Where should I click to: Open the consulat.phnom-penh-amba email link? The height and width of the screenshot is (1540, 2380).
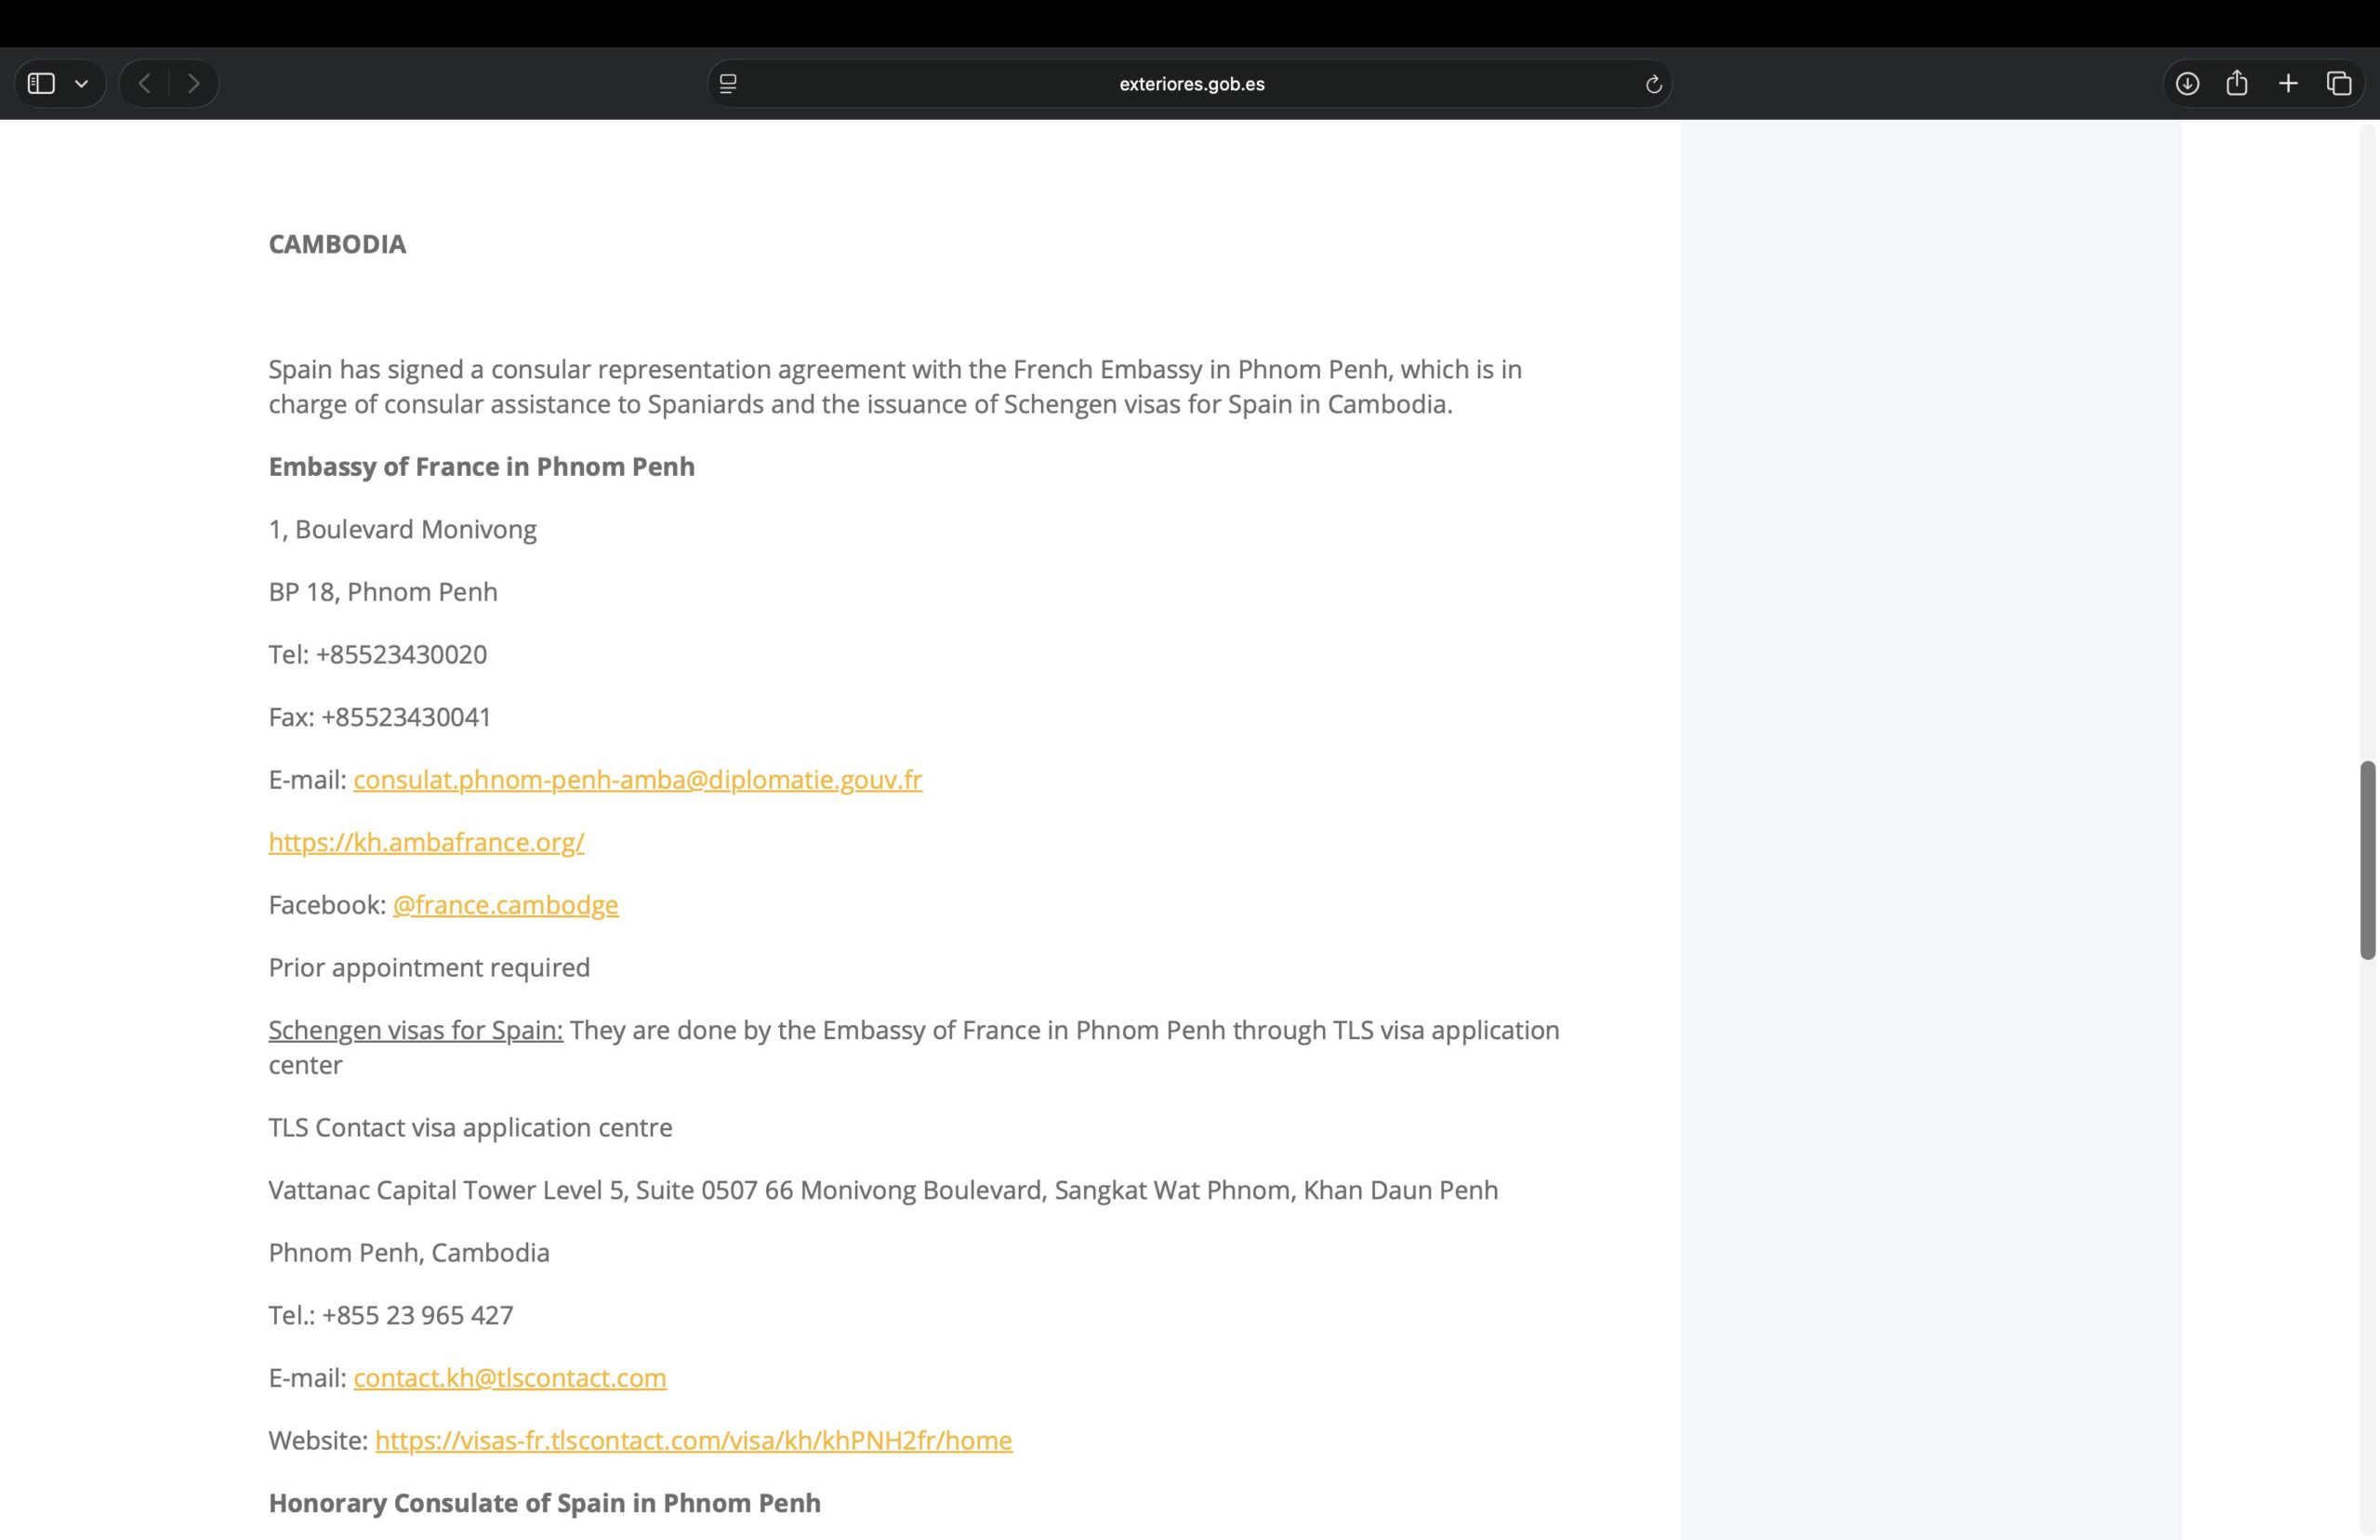(637, 780)
